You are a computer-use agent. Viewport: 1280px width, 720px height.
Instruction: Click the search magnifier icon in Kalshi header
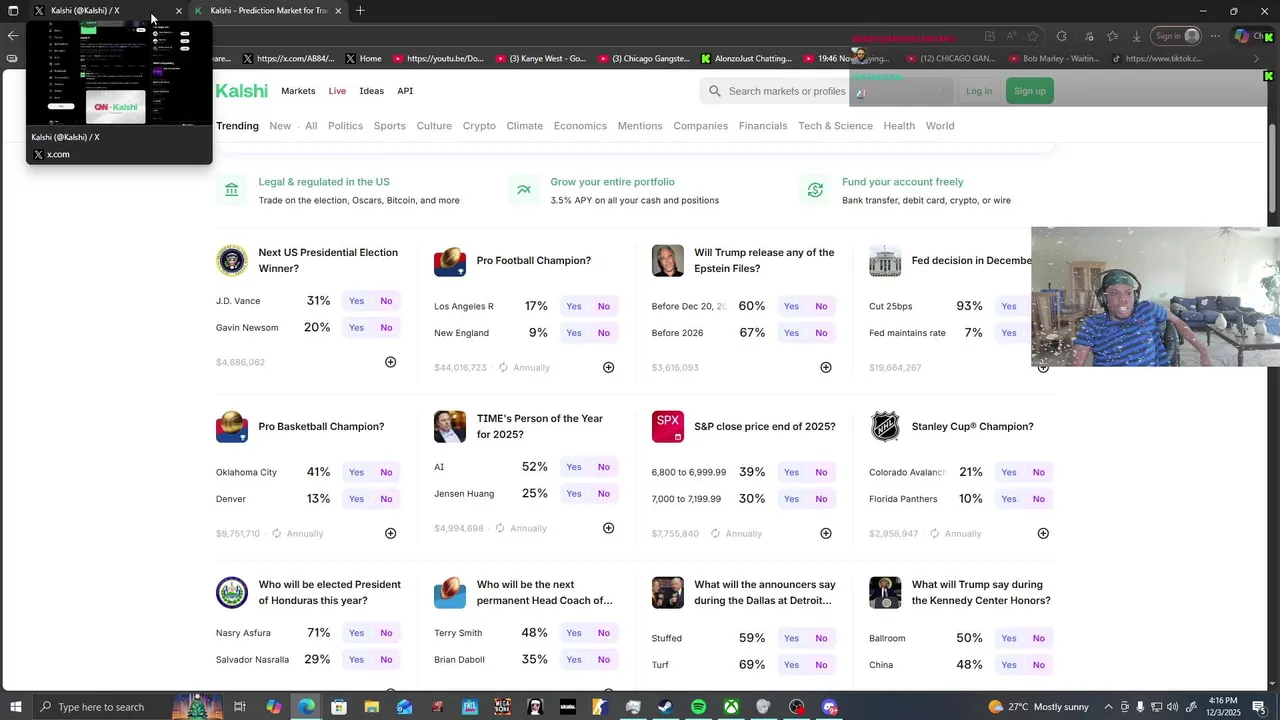click(x=715, y=91)
